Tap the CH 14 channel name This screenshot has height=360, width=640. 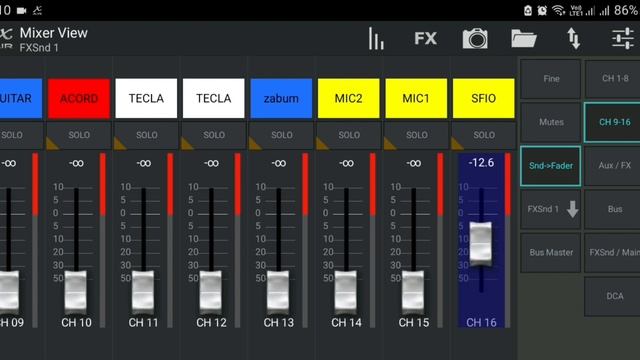[346, 322]
